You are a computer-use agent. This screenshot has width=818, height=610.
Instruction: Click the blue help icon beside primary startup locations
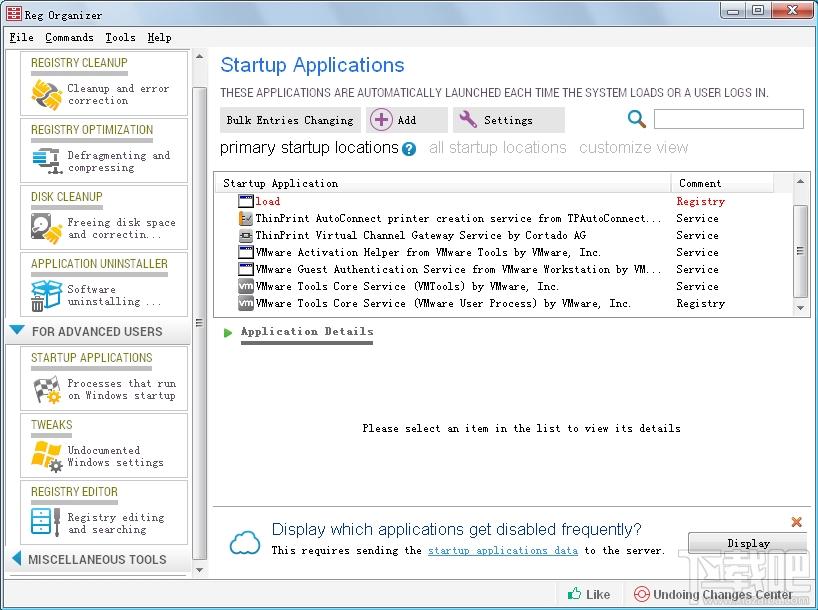pos(409,149)
